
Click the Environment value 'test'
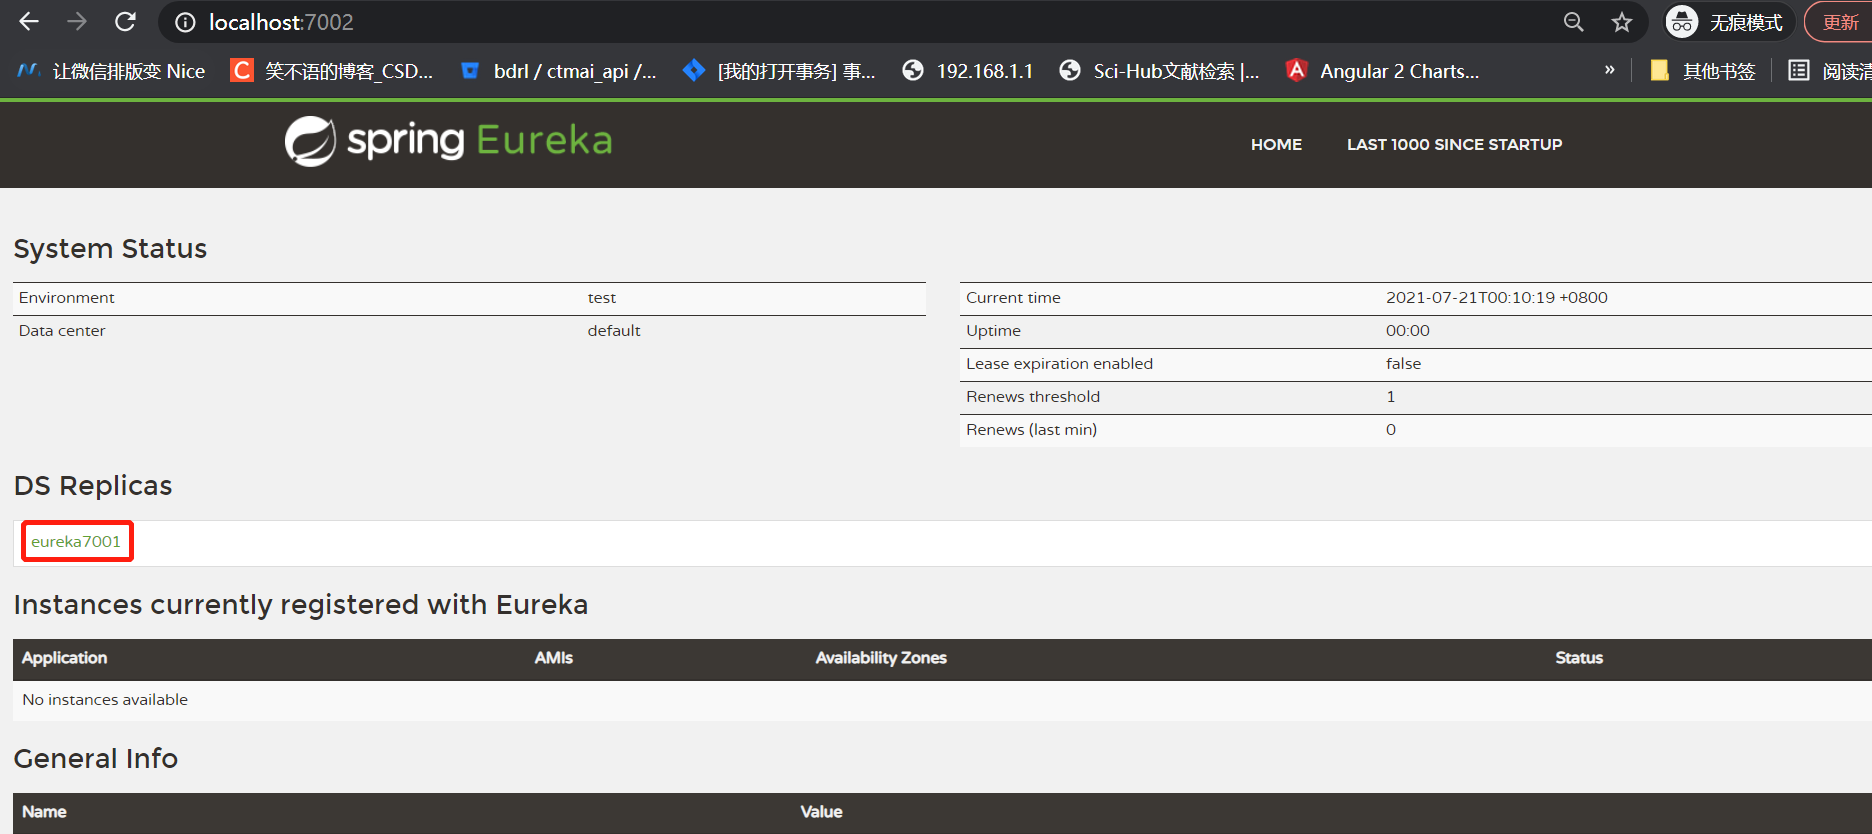(601, 298)
